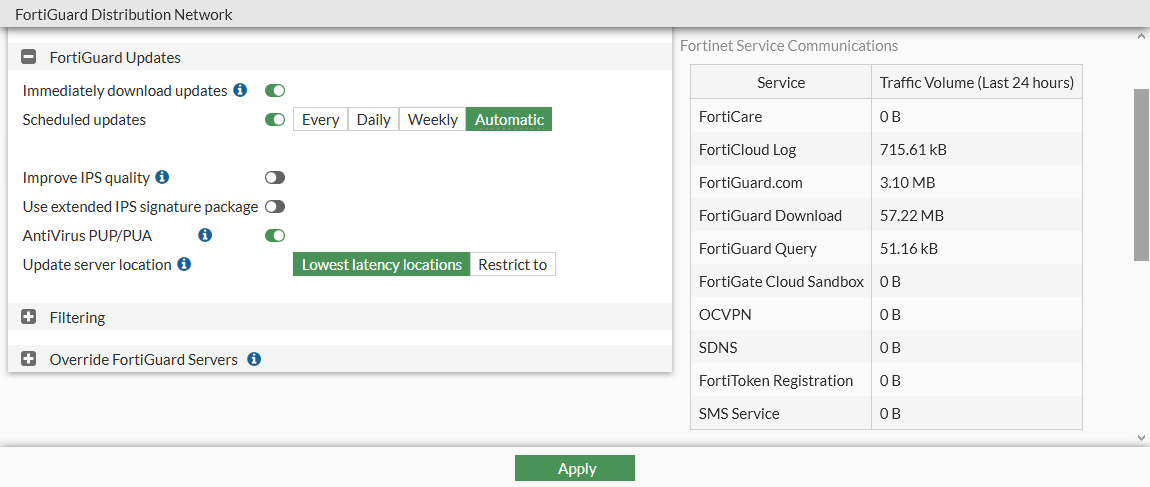
Task: Select the Every schedule option
Action: pos(320,120)
